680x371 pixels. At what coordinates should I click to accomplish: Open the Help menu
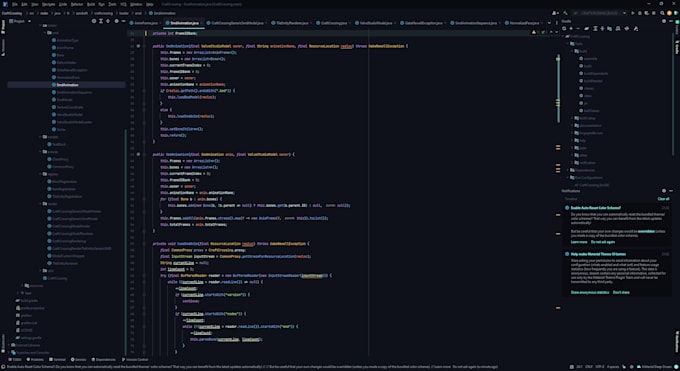(x=150, y=4)
